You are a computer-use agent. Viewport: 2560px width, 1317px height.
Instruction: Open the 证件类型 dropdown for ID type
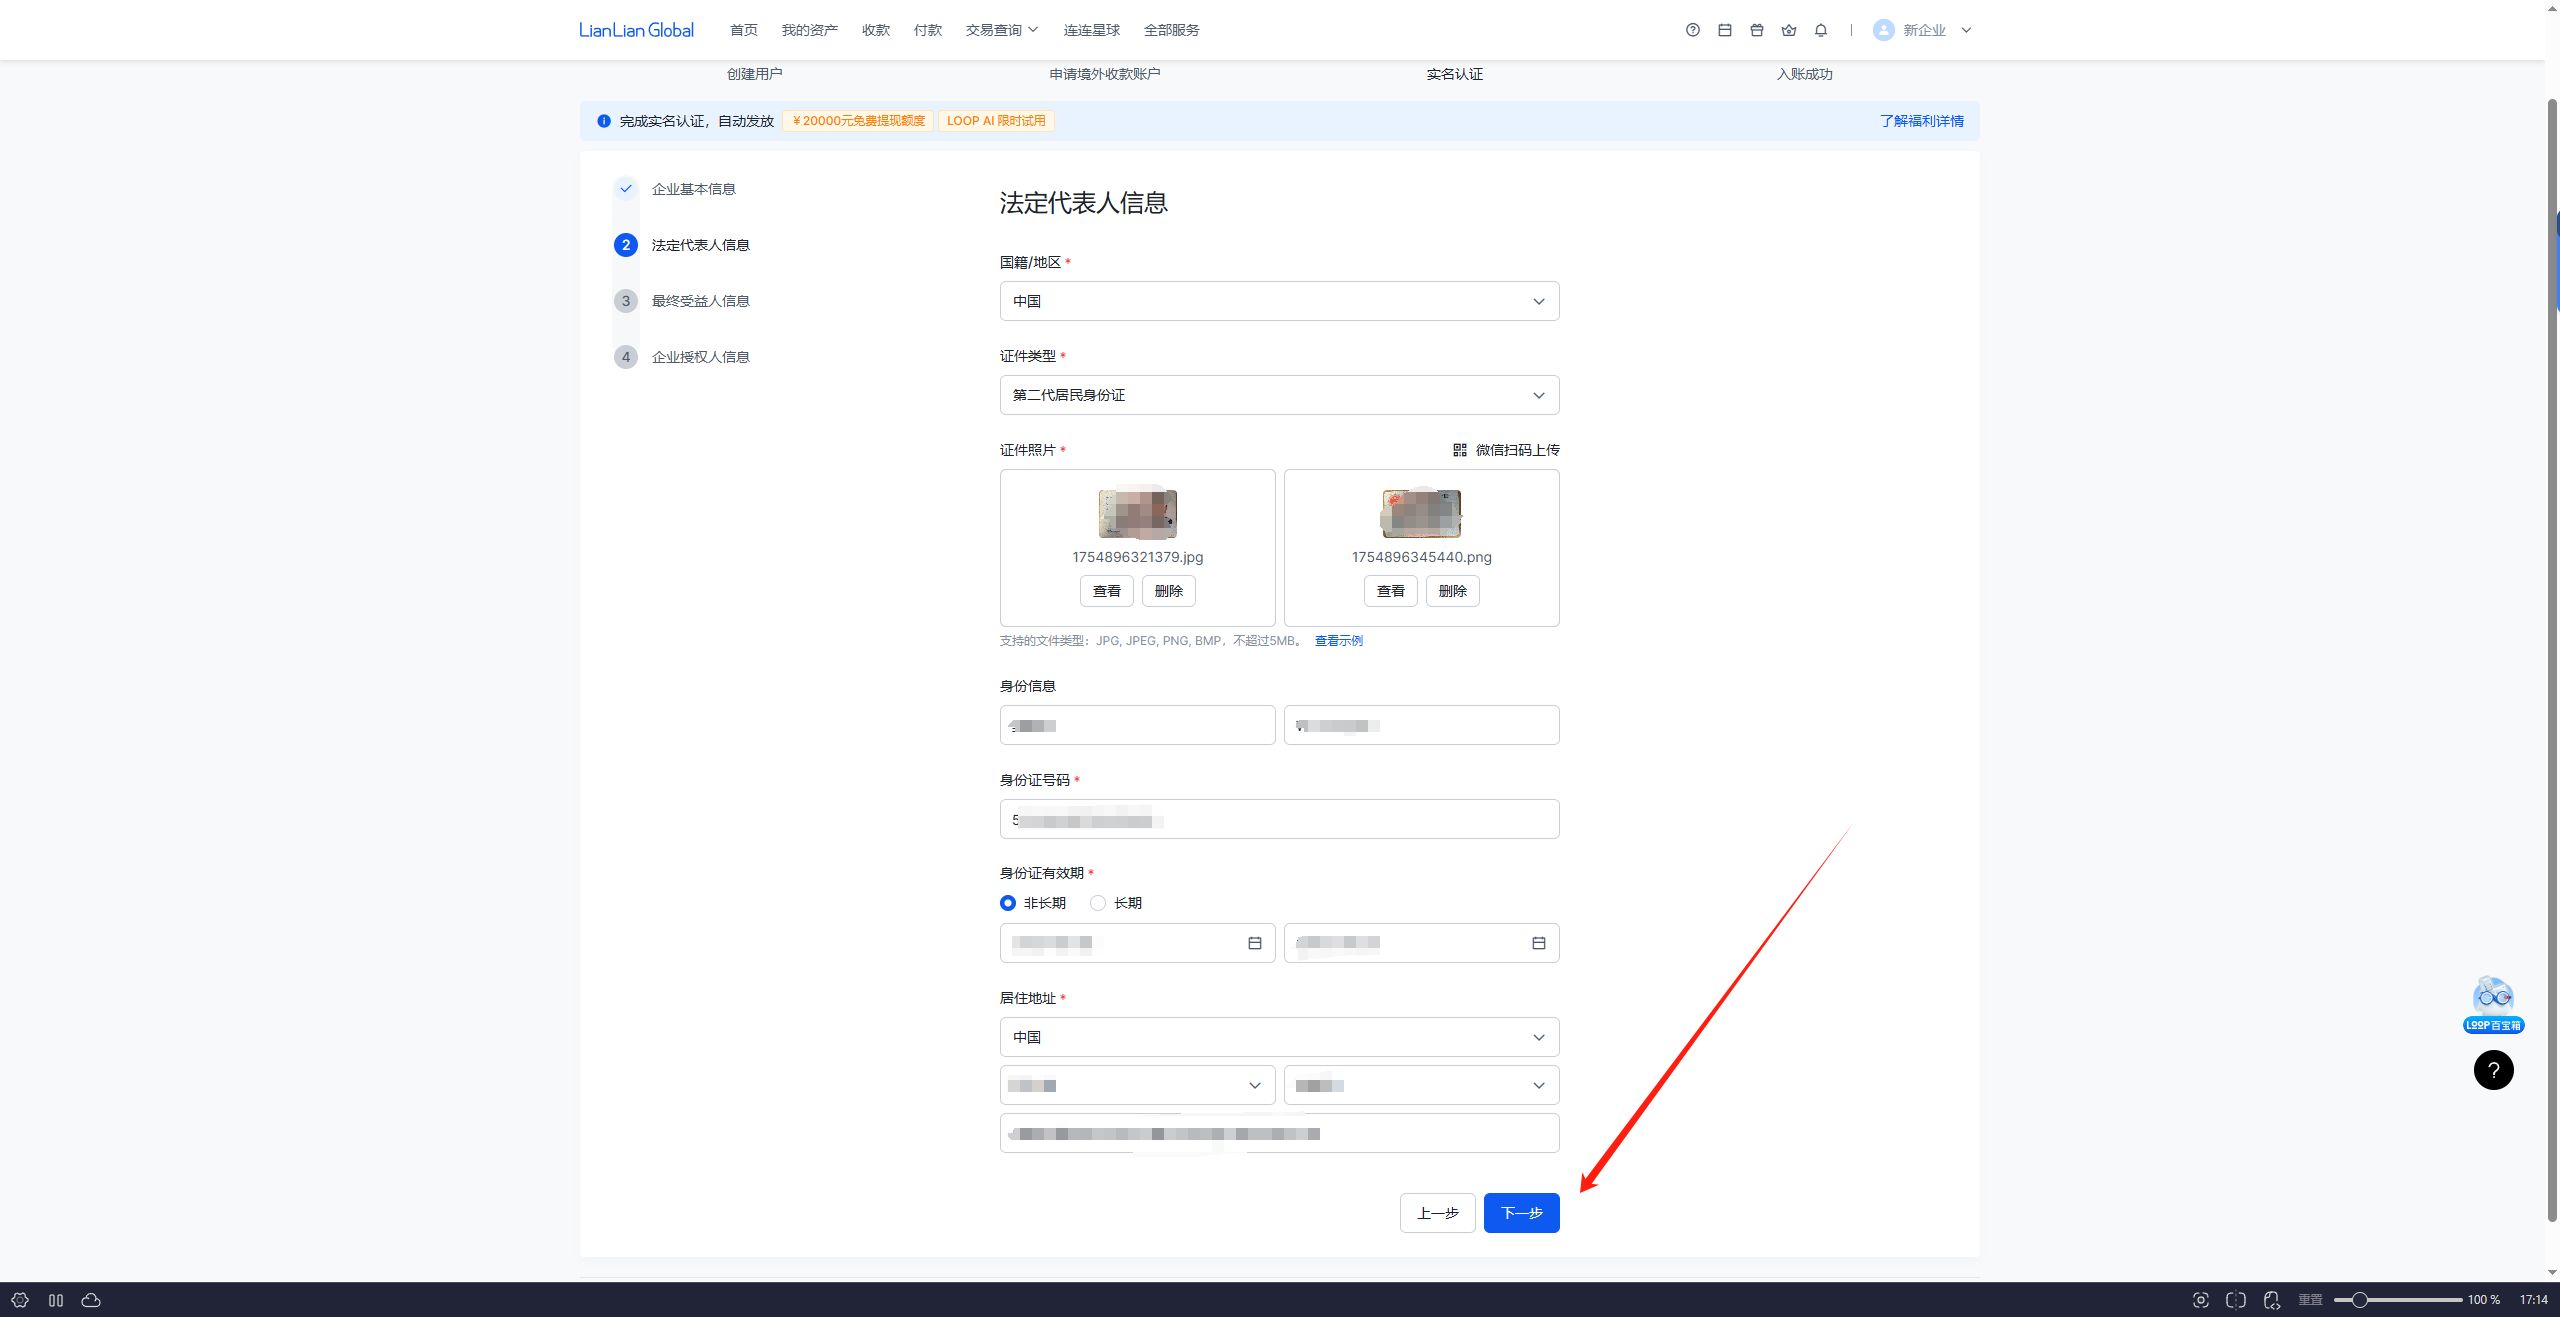click(1279, 395)
